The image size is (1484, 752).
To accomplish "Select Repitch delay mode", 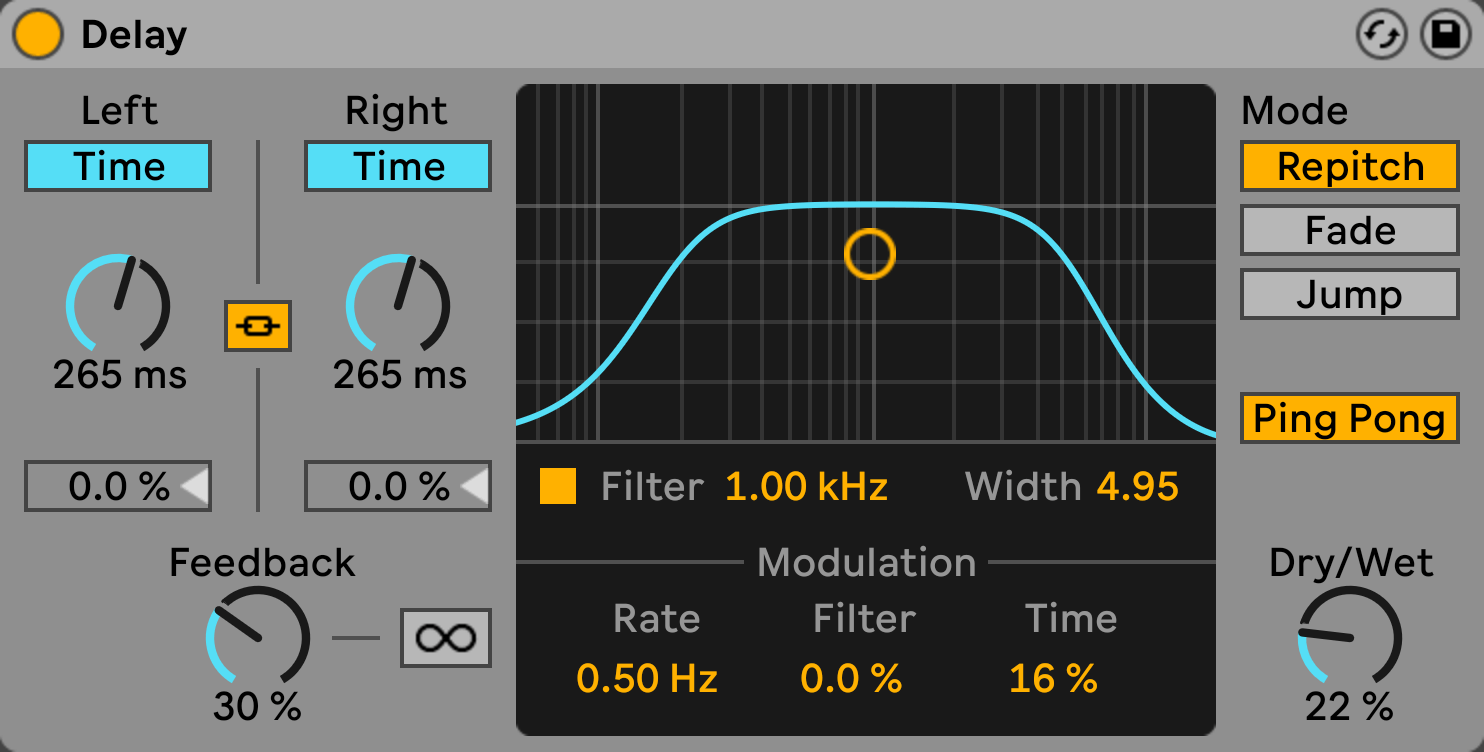I will [x=1349, y=166].
